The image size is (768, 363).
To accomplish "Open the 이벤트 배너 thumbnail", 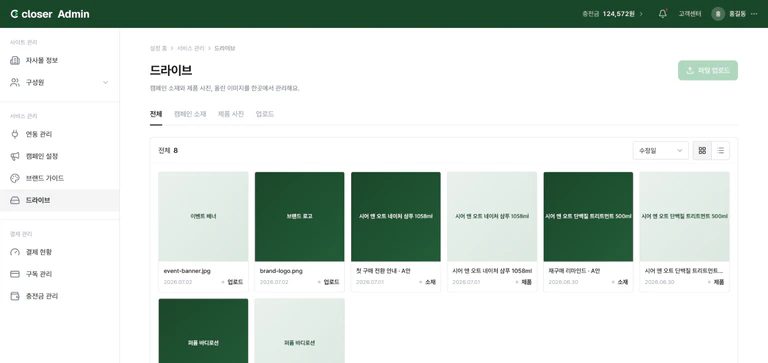I will [x=203, y=217].
